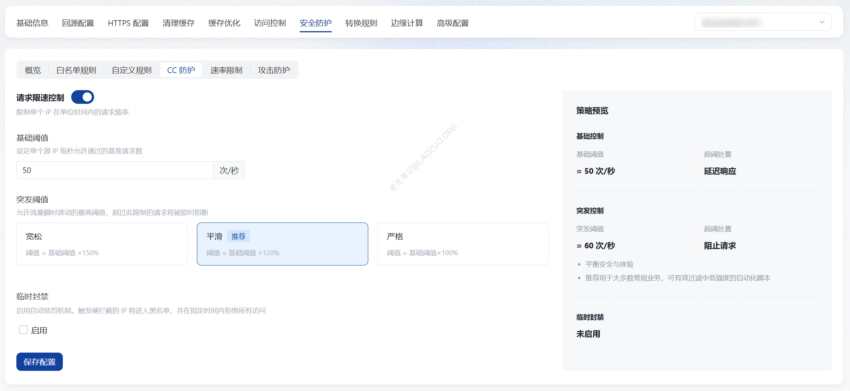The height and width of the screenshot is (391, 850).
Task: Switch to 攻击防护 sub-tab
Action: tap(274, 70)
